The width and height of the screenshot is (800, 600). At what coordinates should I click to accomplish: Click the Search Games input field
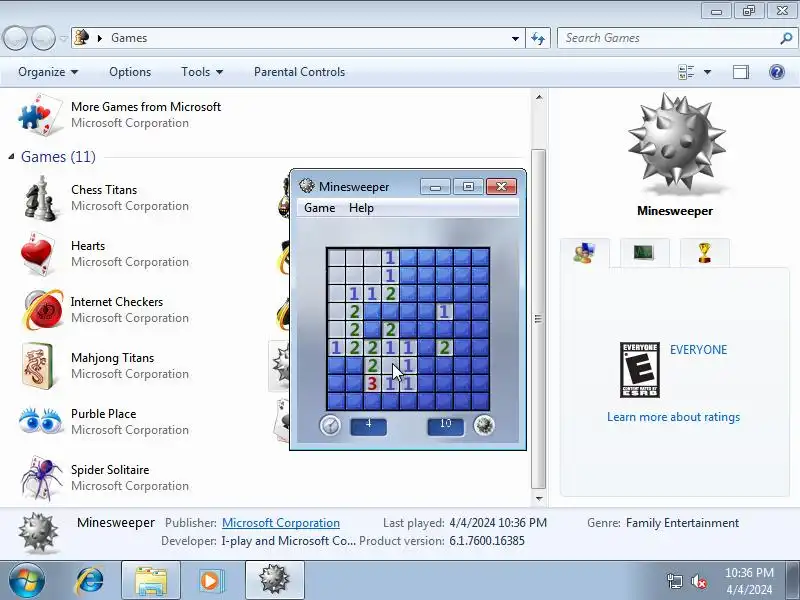[x=668, y=38]
